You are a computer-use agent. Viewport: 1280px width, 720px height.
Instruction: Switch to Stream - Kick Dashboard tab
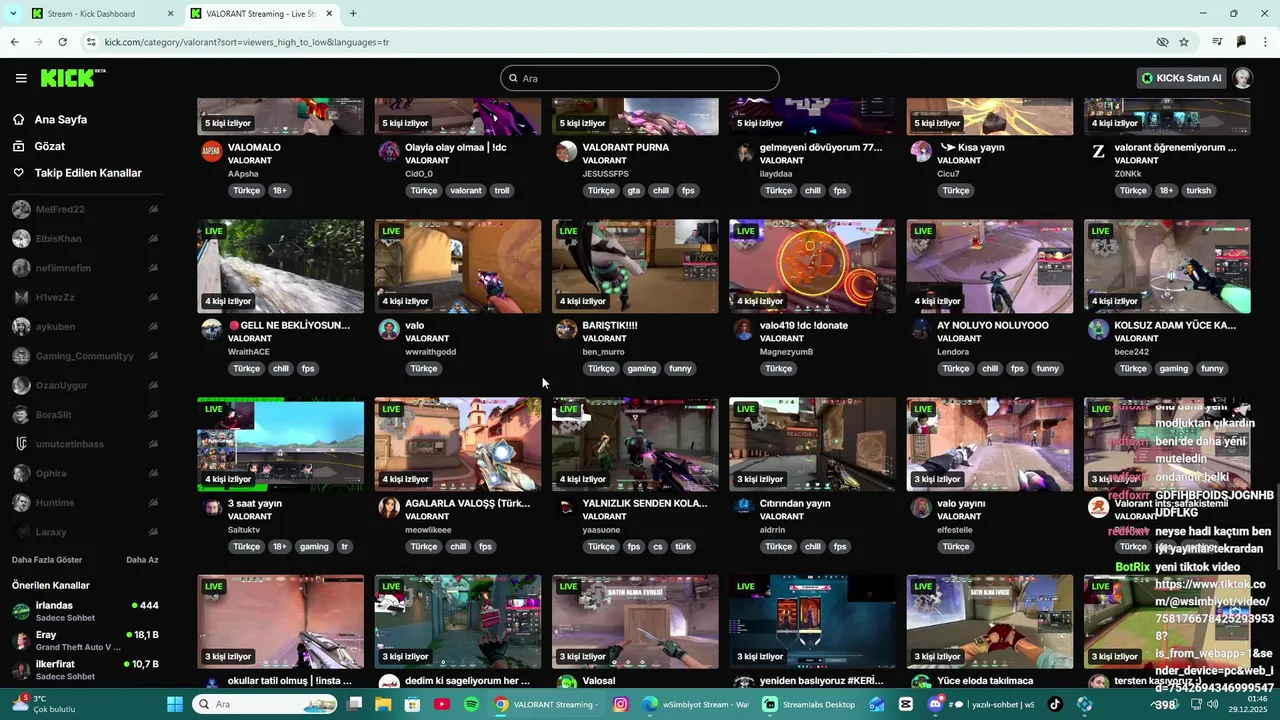(x=91, y=14)
